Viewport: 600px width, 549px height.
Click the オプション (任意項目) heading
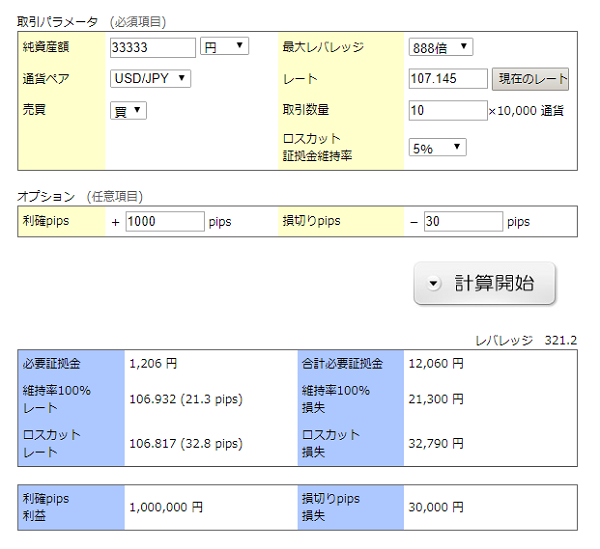pyautogui.click(x=80, y=197)
